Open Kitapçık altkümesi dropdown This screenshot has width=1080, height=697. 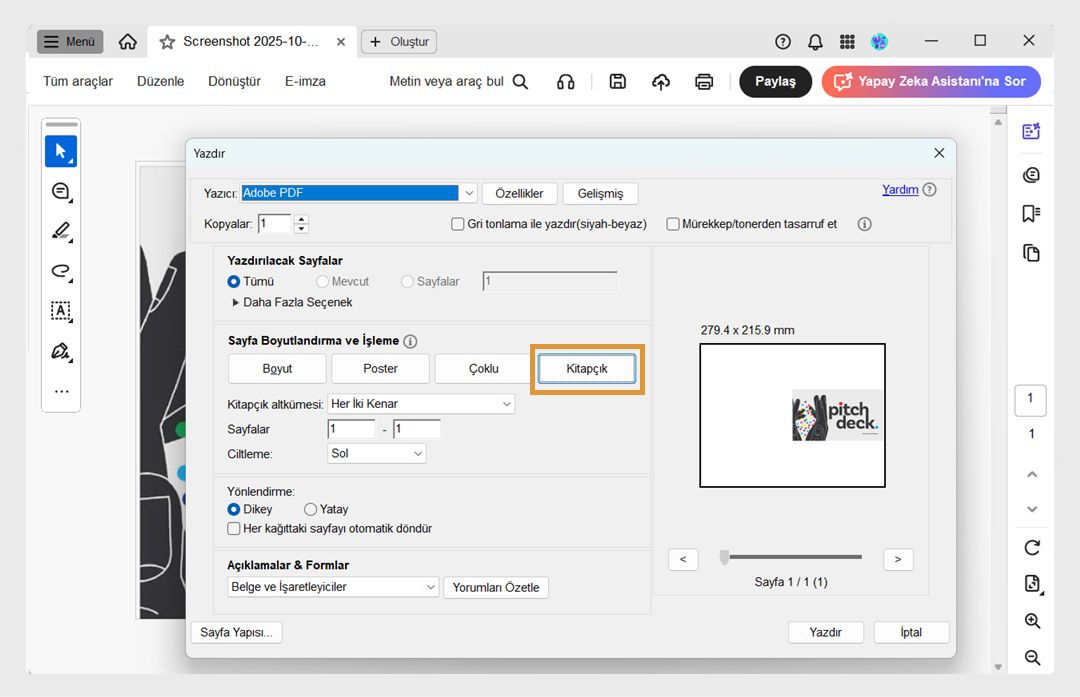[x=421, y=404]
